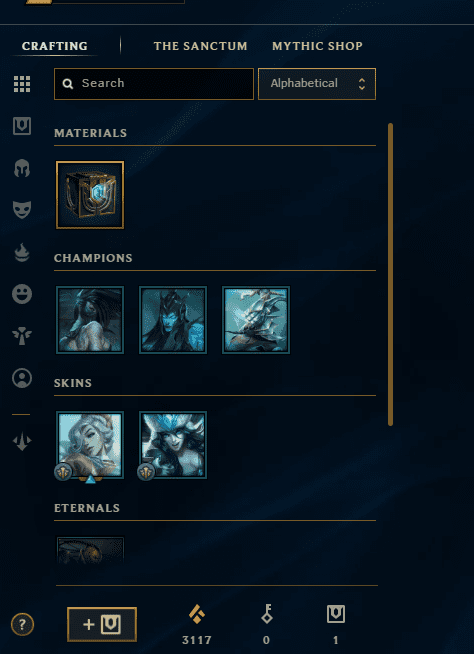Select the Hextech chest in Materials
This screenshot has height=654, width=474.
[90, 195]
